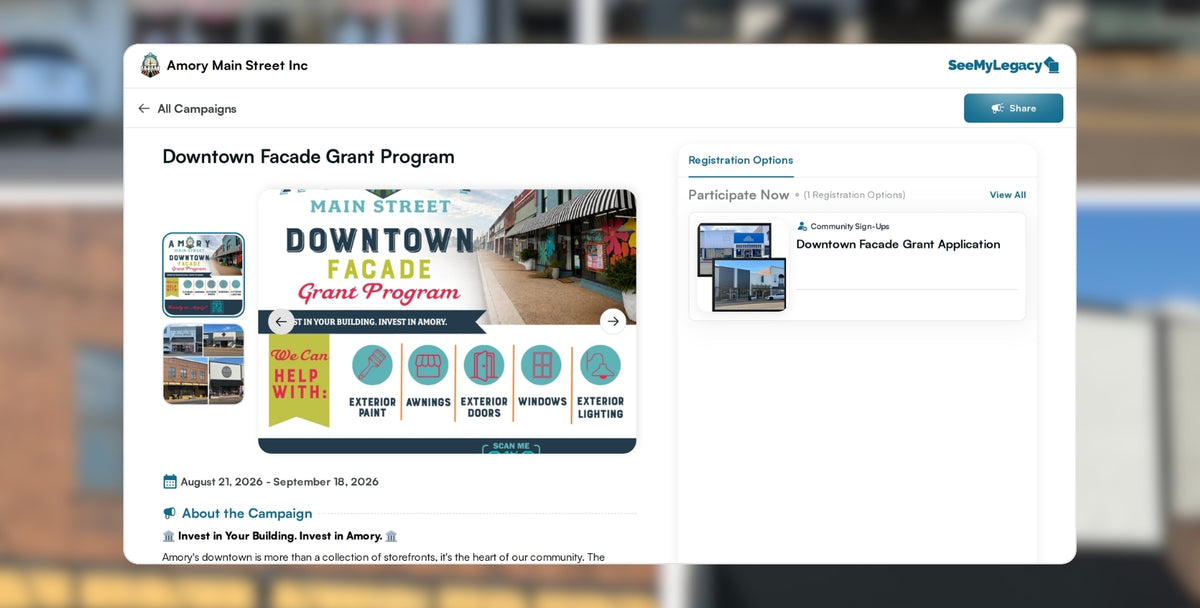Click the About the Campaign heading
Viewport: 1200px width, 608px height.
coord(247,513)
